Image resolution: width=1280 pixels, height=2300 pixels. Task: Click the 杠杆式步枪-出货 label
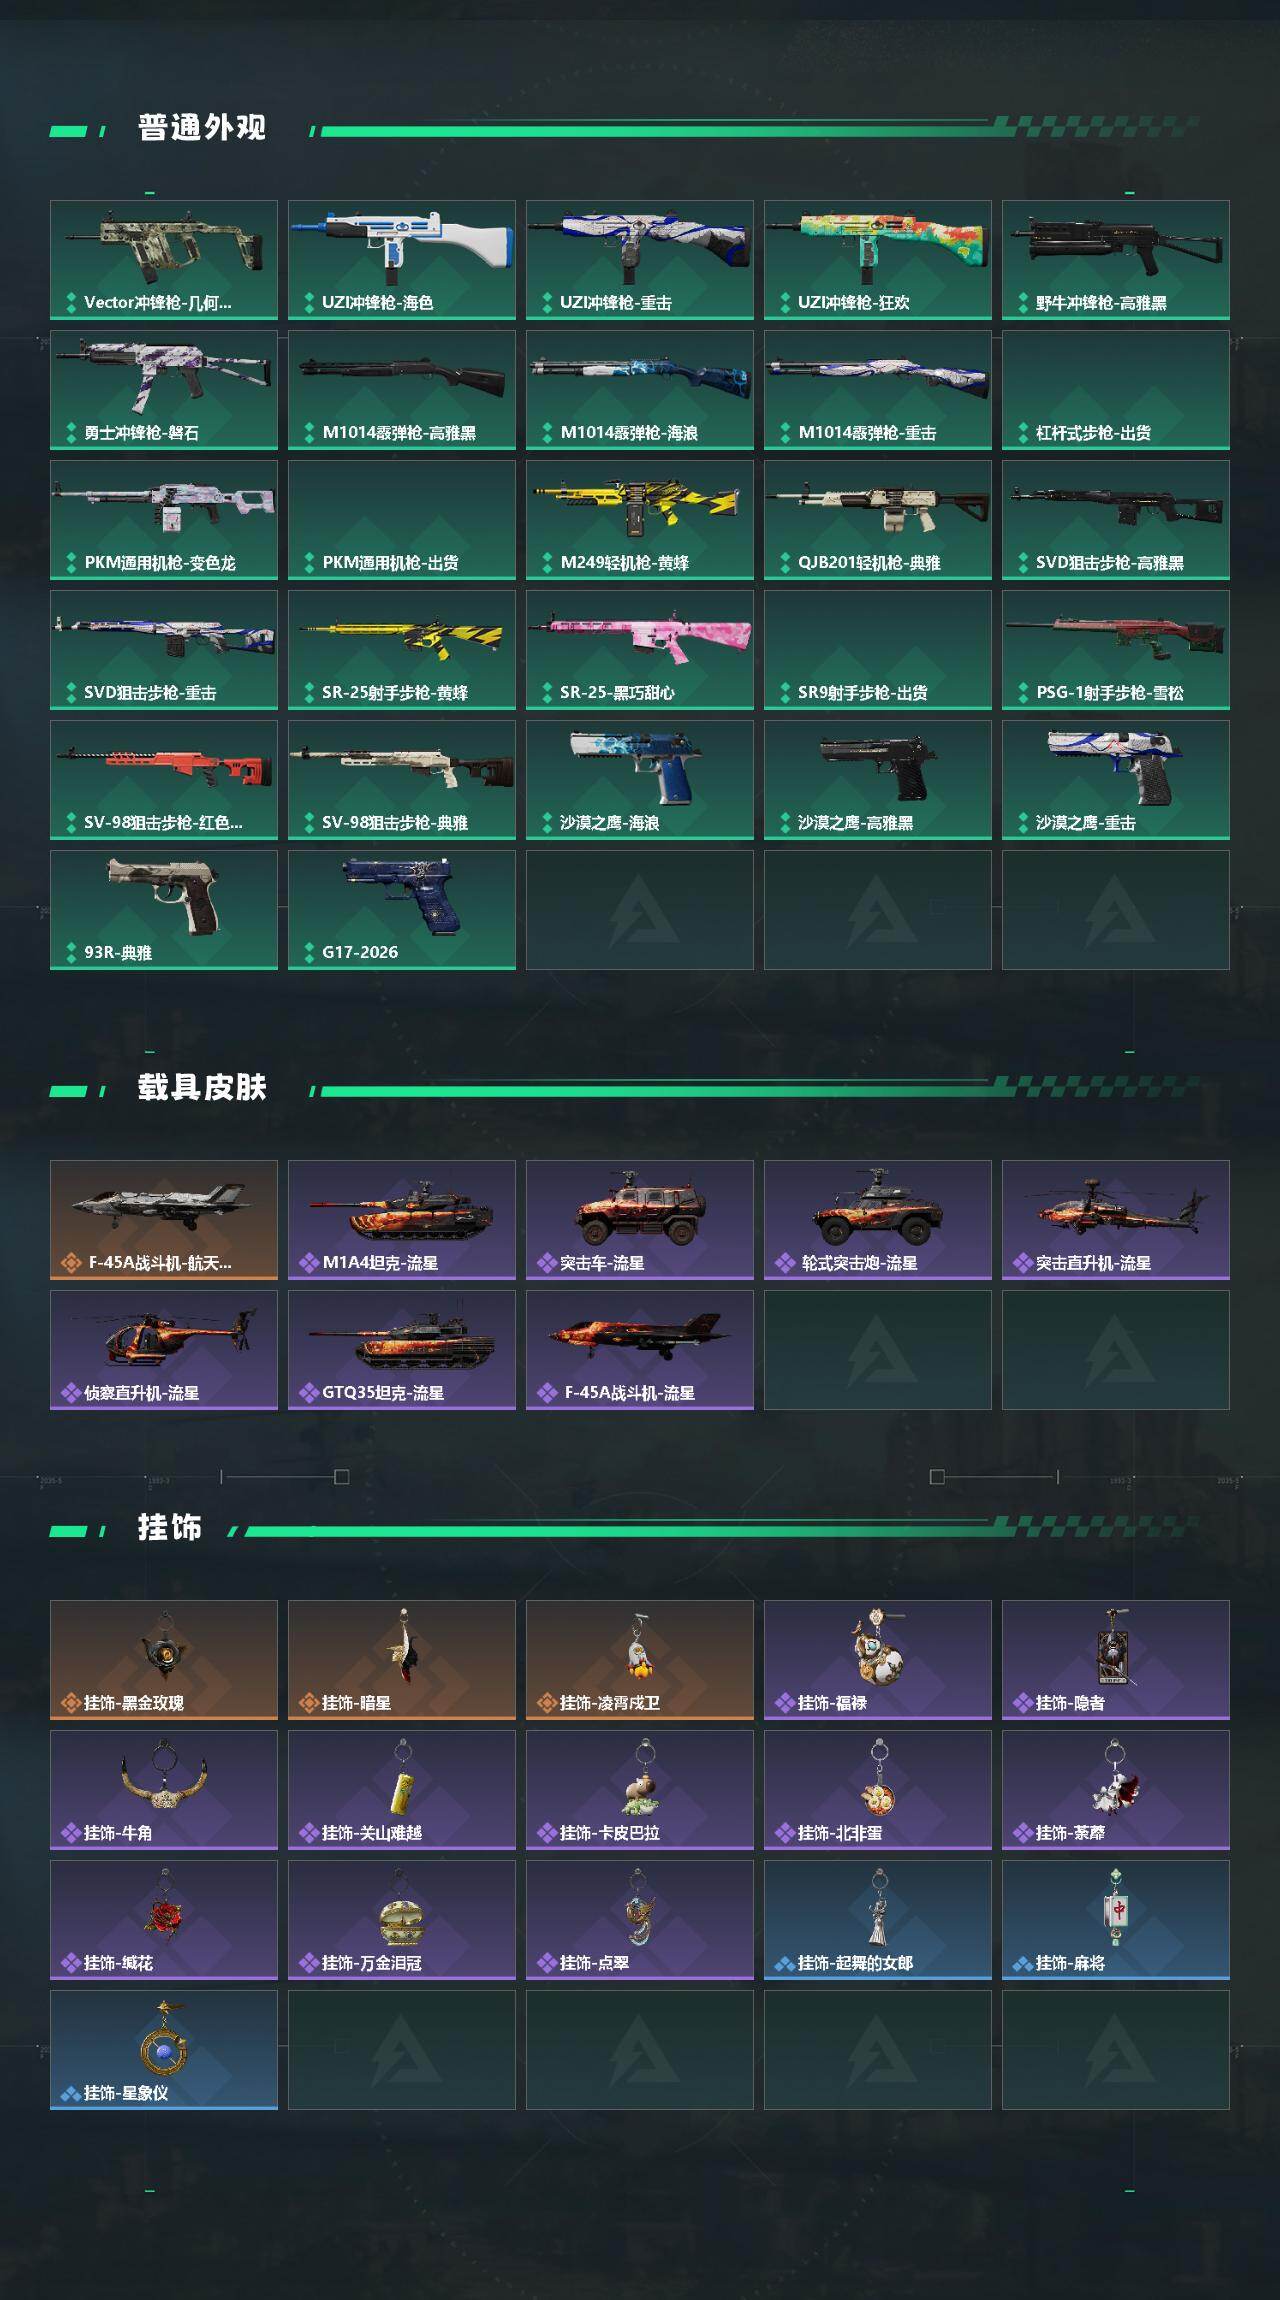tap(1093, 433)
